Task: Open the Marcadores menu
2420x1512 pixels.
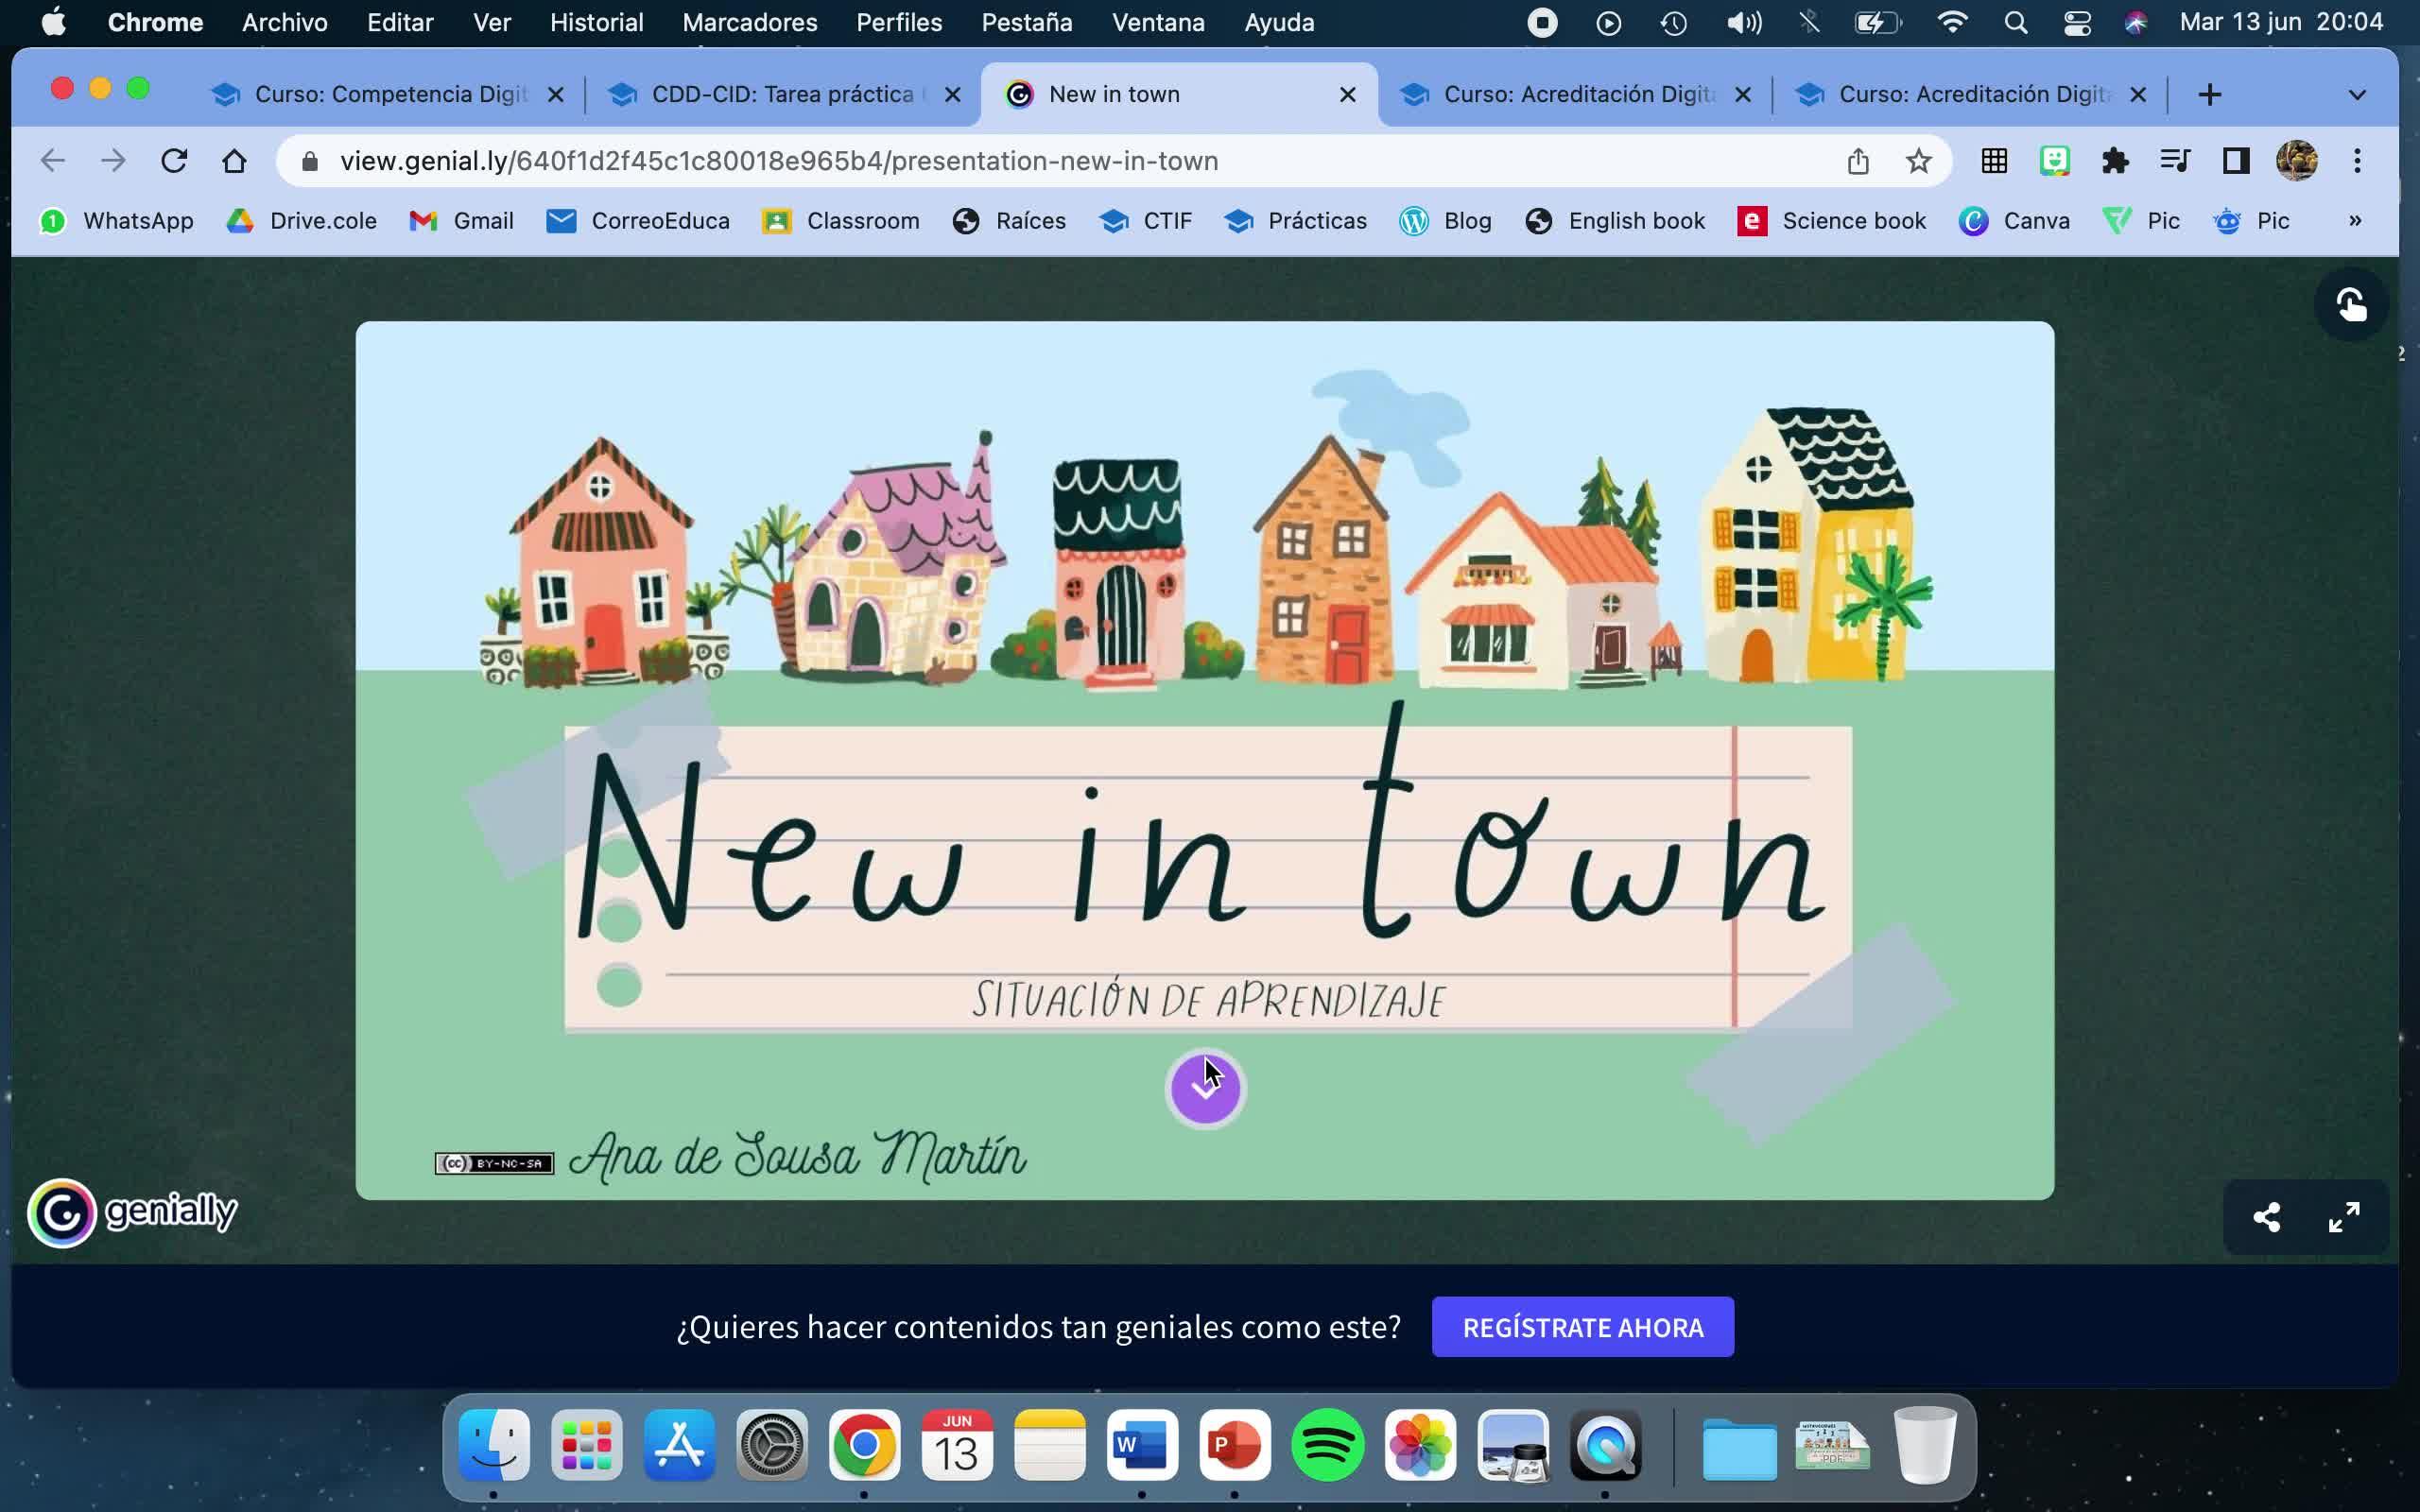Action: [x=749, y=22]
